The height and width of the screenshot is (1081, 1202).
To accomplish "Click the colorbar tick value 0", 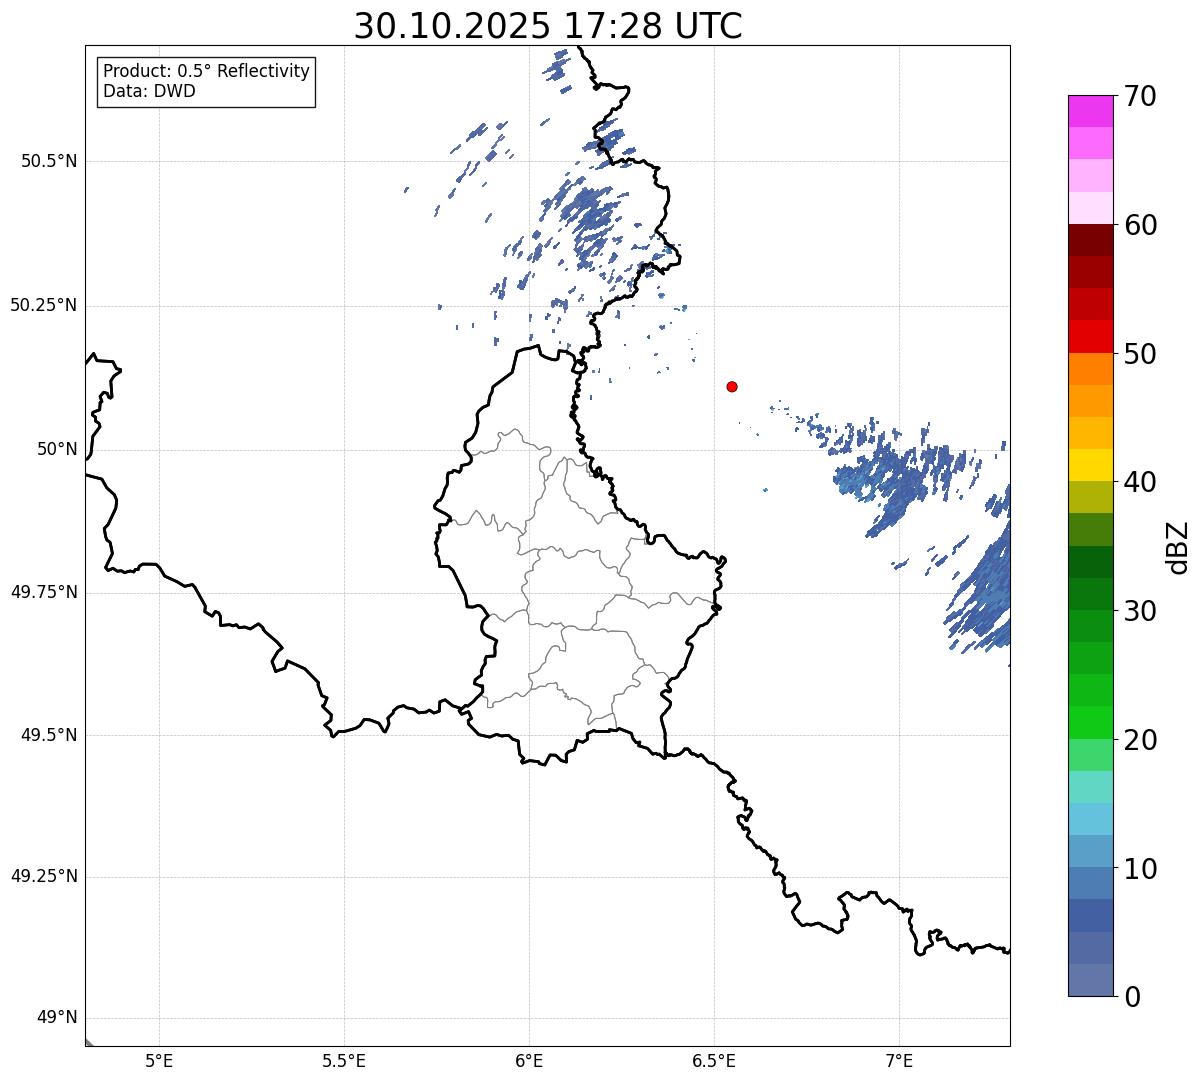I will [x=1132, y=997].
